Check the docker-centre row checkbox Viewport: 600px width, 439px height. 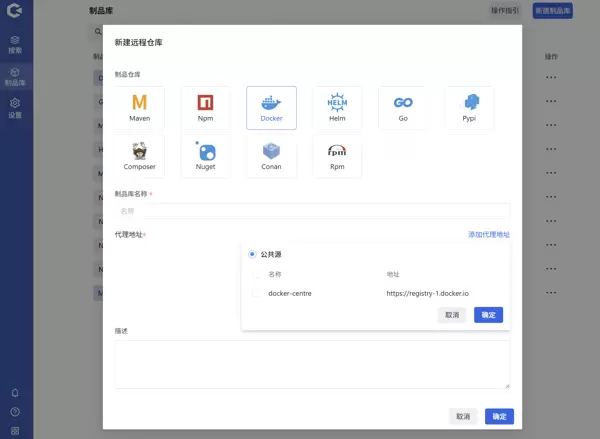point(257,293)
